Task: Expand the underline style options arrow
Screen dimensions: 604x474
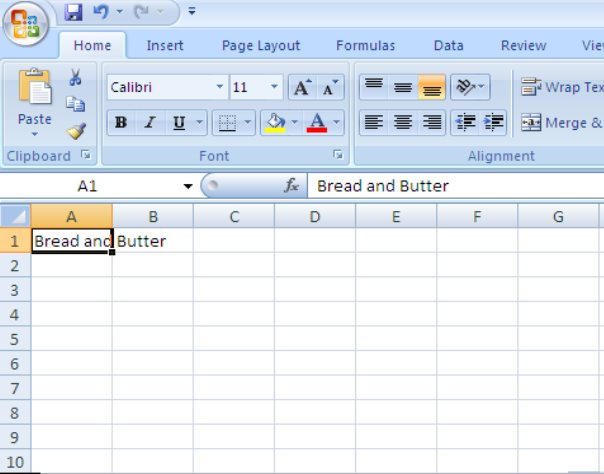Action: [200, 122]
